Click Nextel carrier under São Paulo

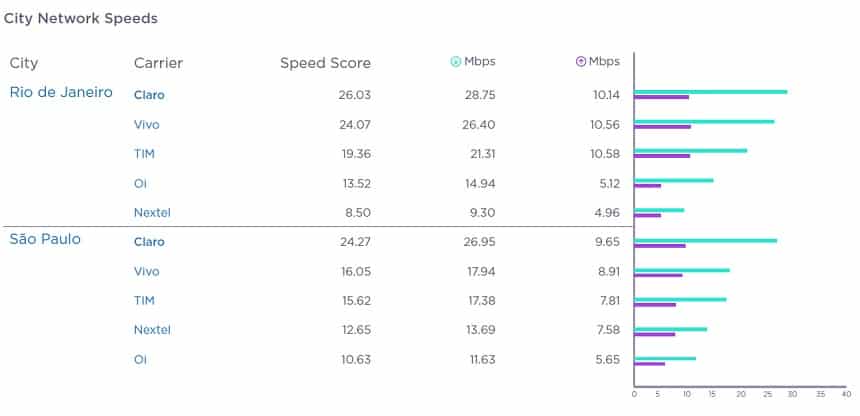click(x=152, y=330)
